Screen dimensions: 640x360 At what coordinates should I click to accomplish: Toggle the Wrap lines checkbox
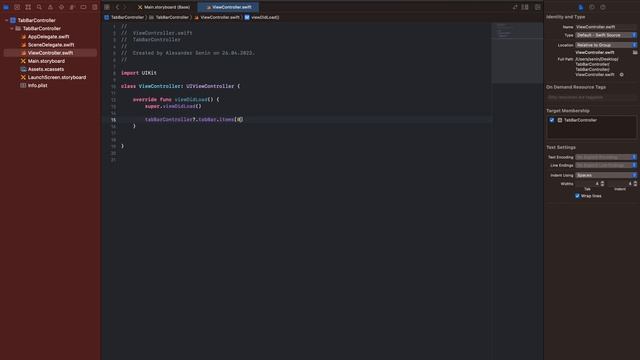point(577,196)
